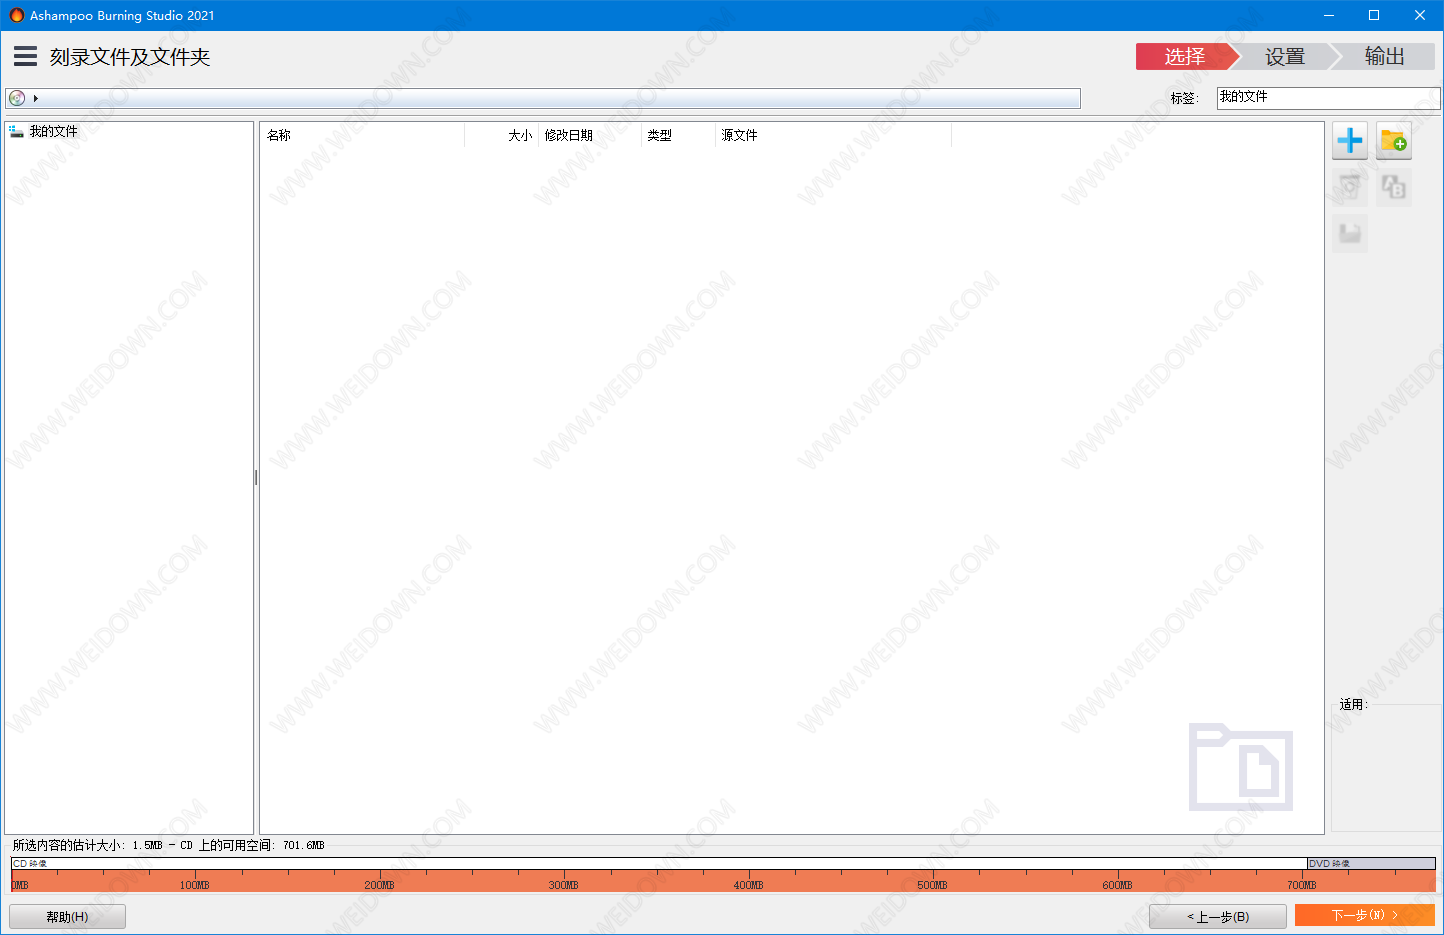Viewport: 1444px width, 935px height.
Task: Click the disc icon in the path bar
Action: [x=17, y=98]
